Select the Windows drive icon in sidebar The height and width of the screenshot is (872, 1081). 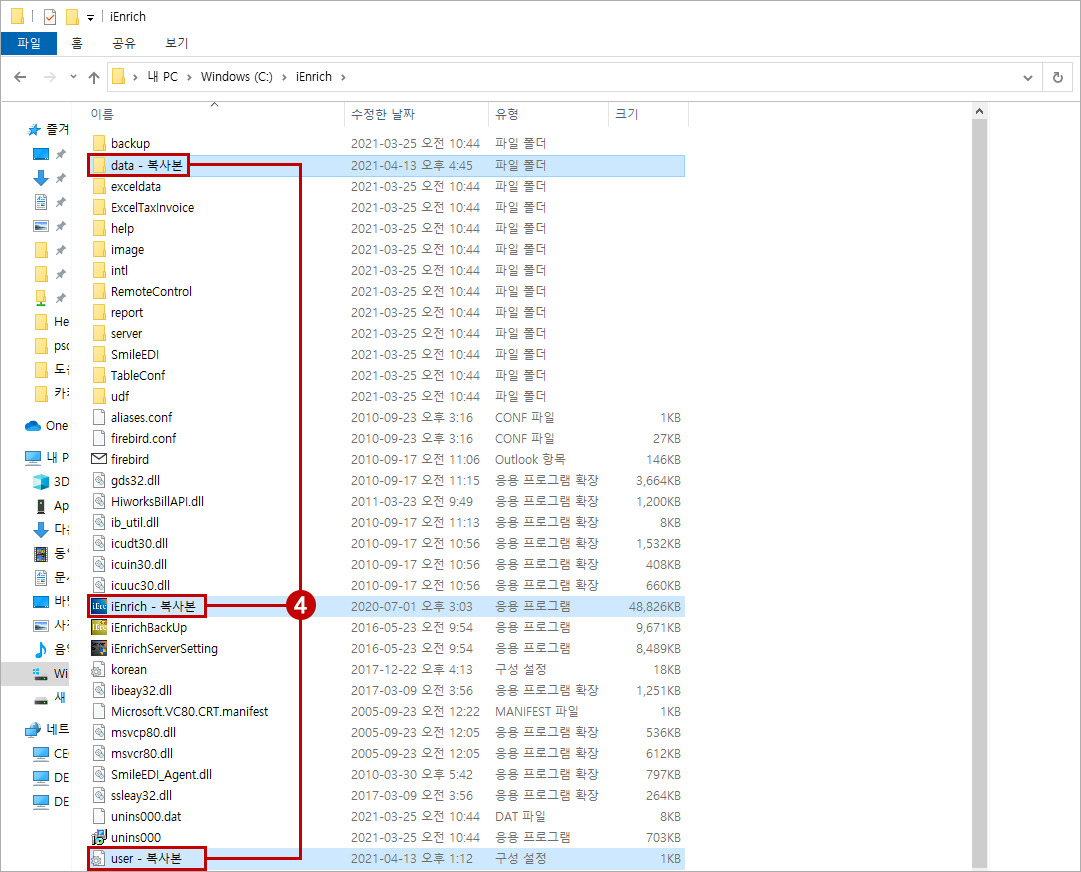pyautogui.click(x=41, y=673)
